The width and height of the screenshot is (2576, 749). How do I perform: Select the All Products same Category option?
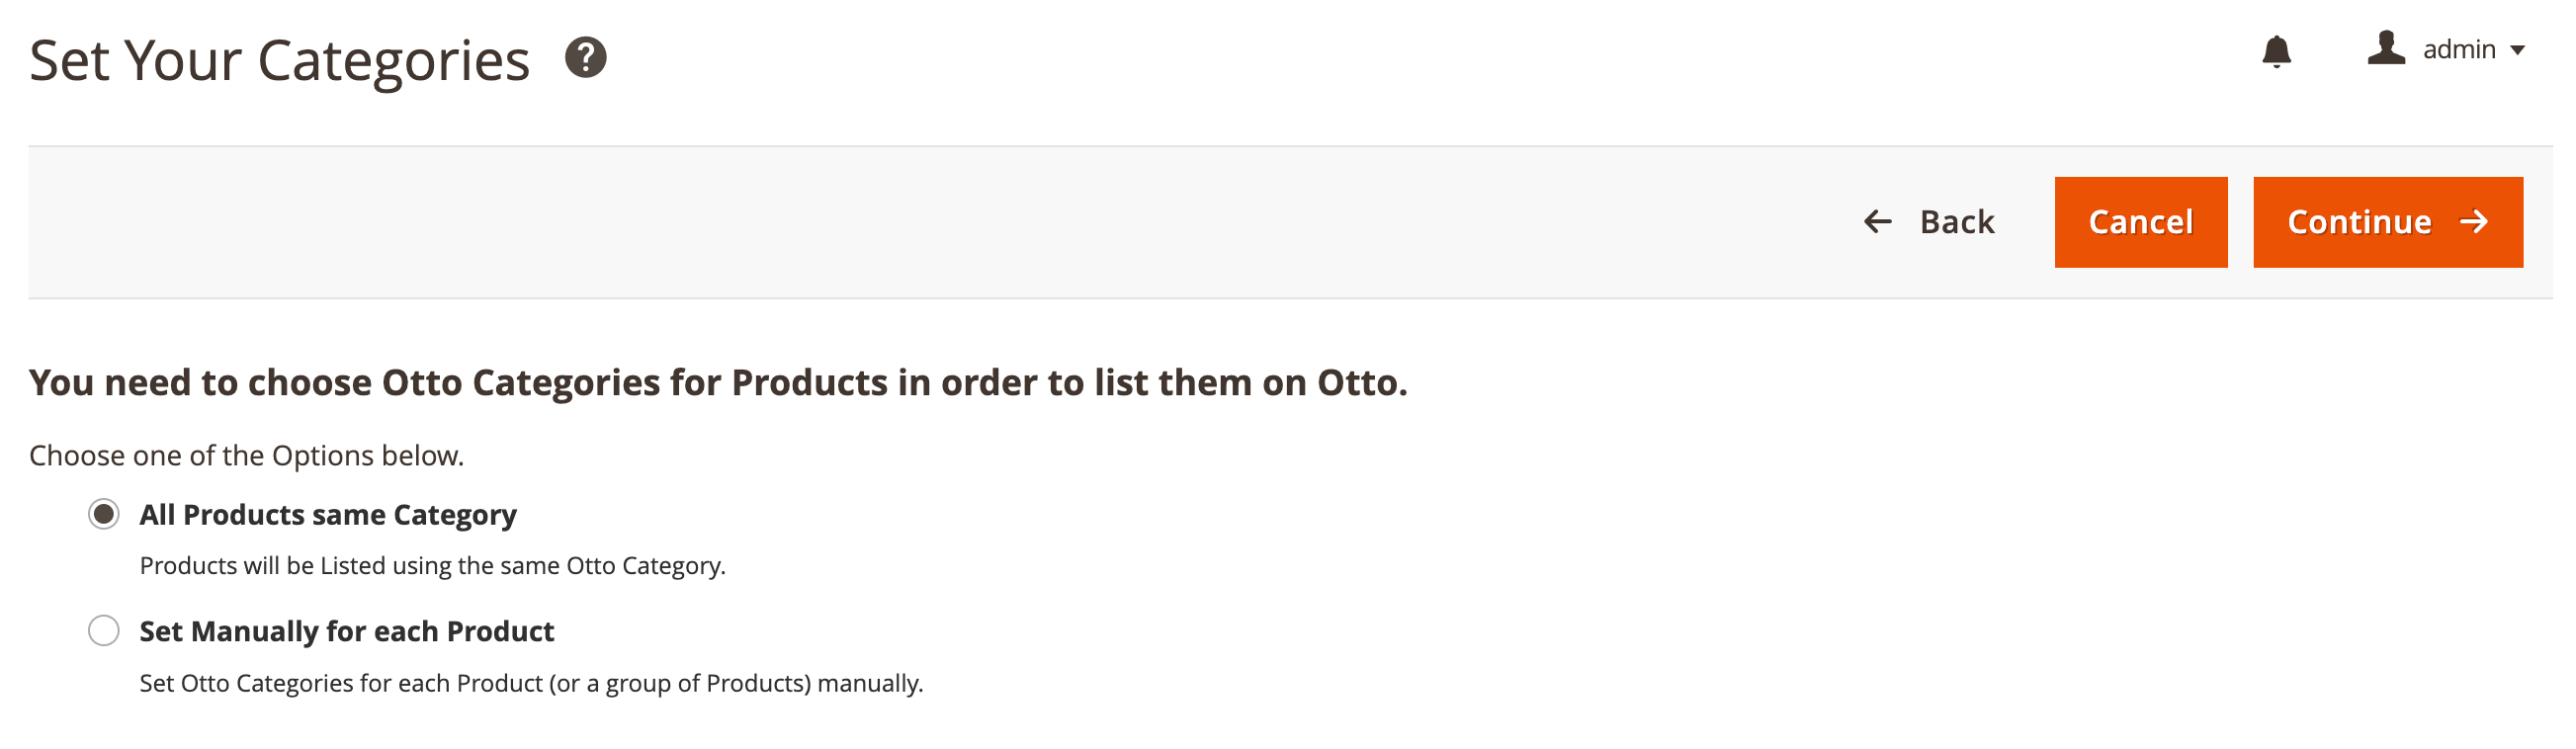pyautogui.click(x=103, y=515)
